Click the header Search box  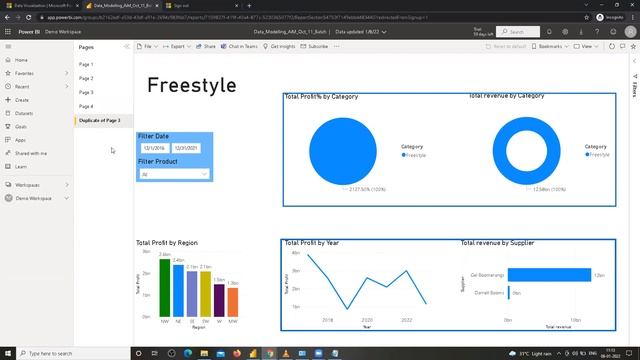point(518,31)
